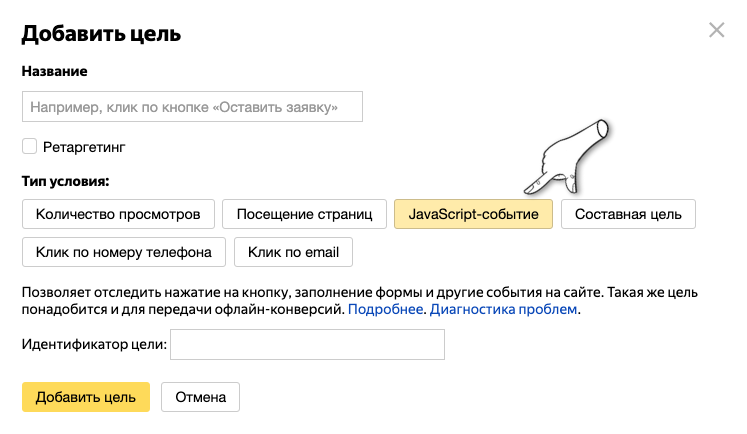The image size is (747, 434).
Task: Select Клик по email condition
Action: tap(293, 252)
